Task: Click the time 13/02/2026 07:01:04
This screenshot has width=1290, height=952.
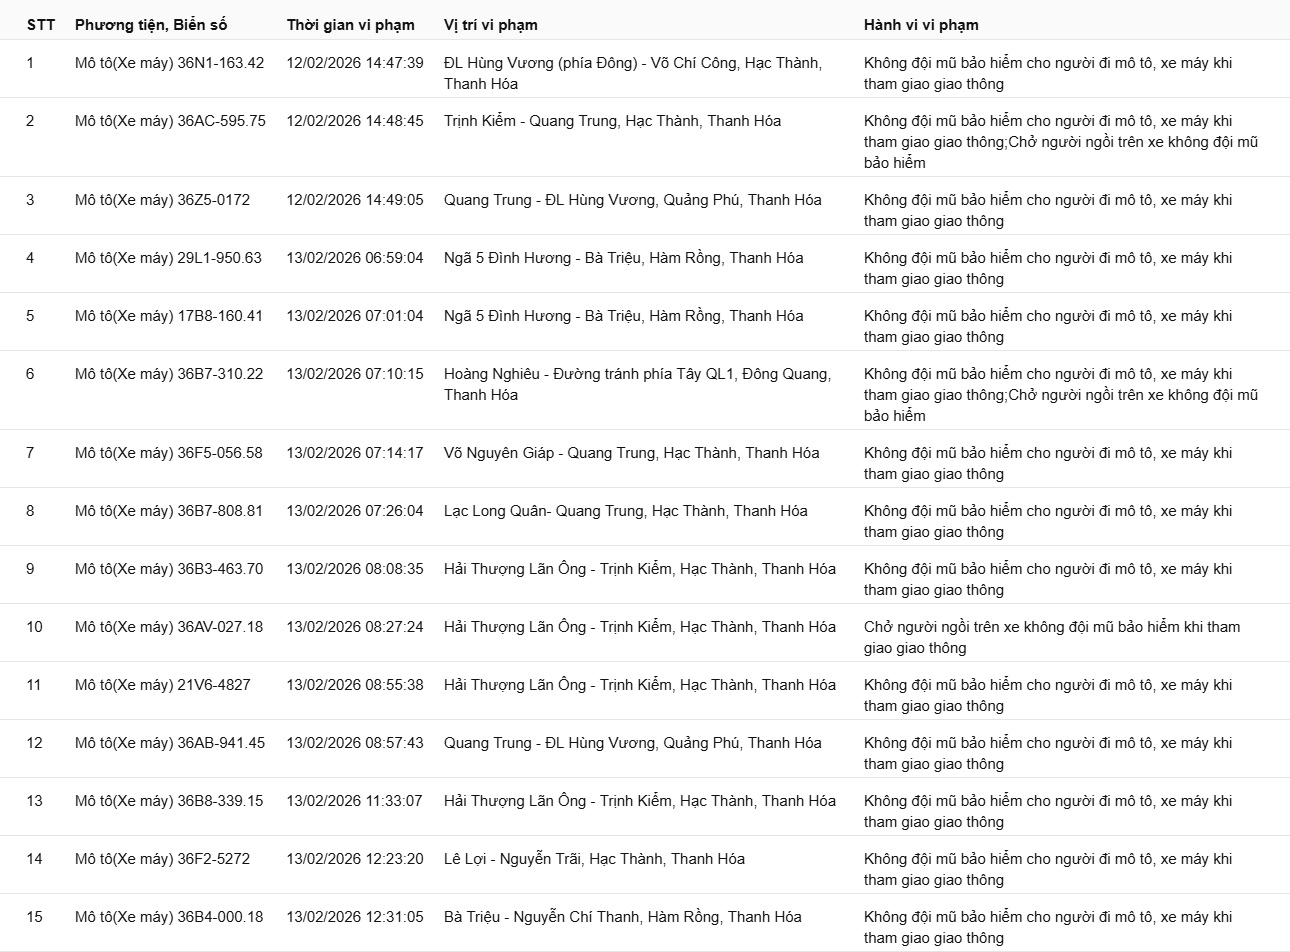Action: point(354,316)
